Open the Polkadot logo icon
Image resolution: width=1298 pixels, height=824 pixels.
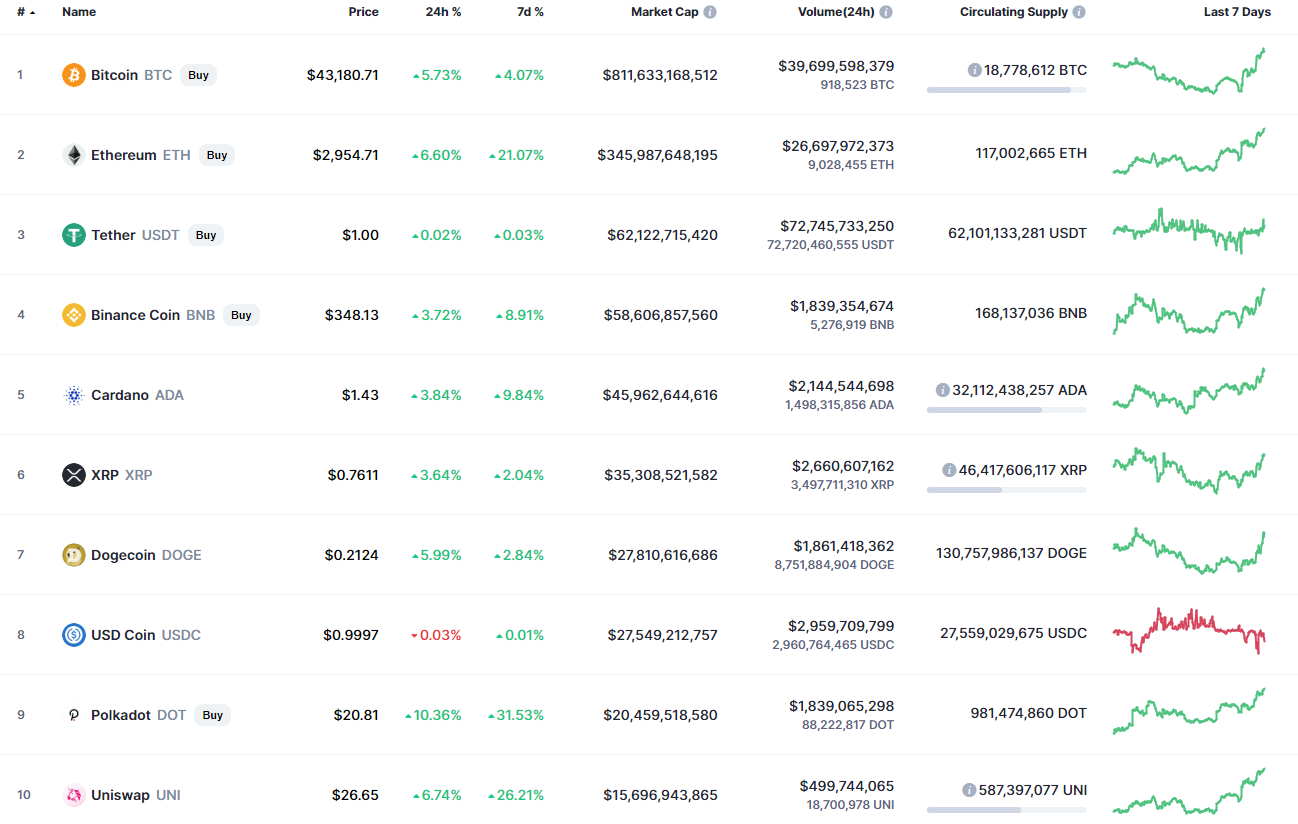click(74, 715)
